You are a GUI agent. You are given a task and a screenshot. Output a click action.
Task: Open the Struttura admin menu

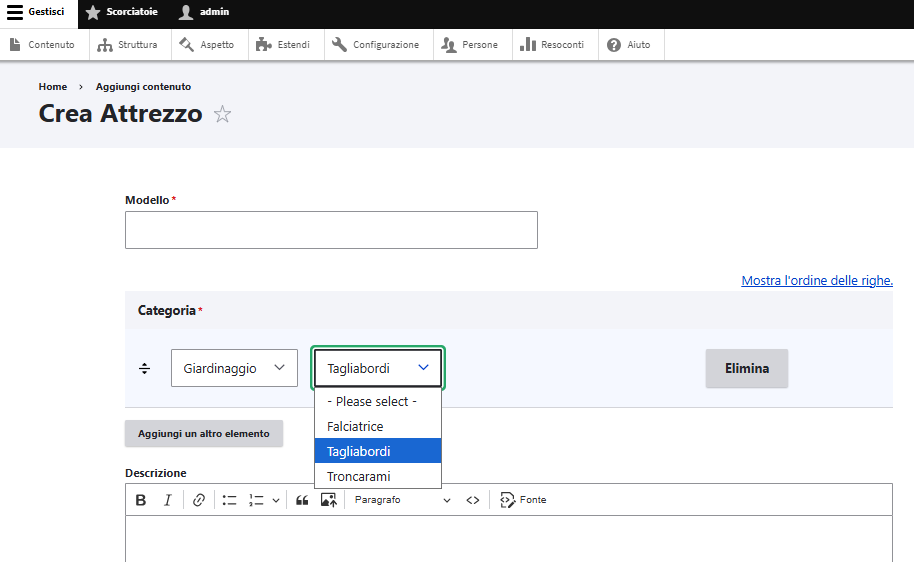pyautogui.click(x=127, y=45)
